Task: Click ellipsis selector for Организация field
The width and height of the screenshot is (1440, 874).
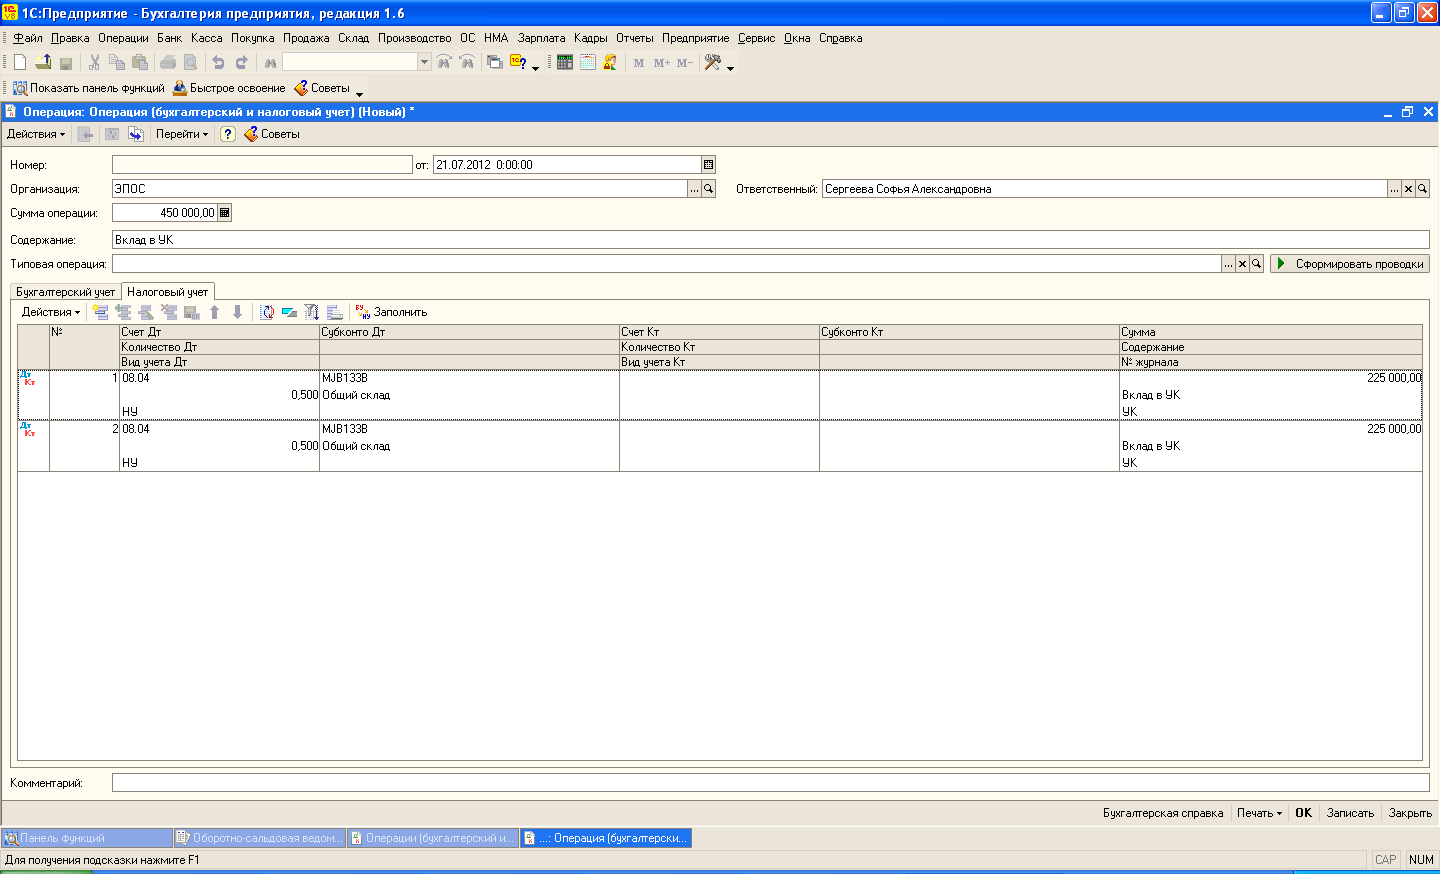Action: 694,189
